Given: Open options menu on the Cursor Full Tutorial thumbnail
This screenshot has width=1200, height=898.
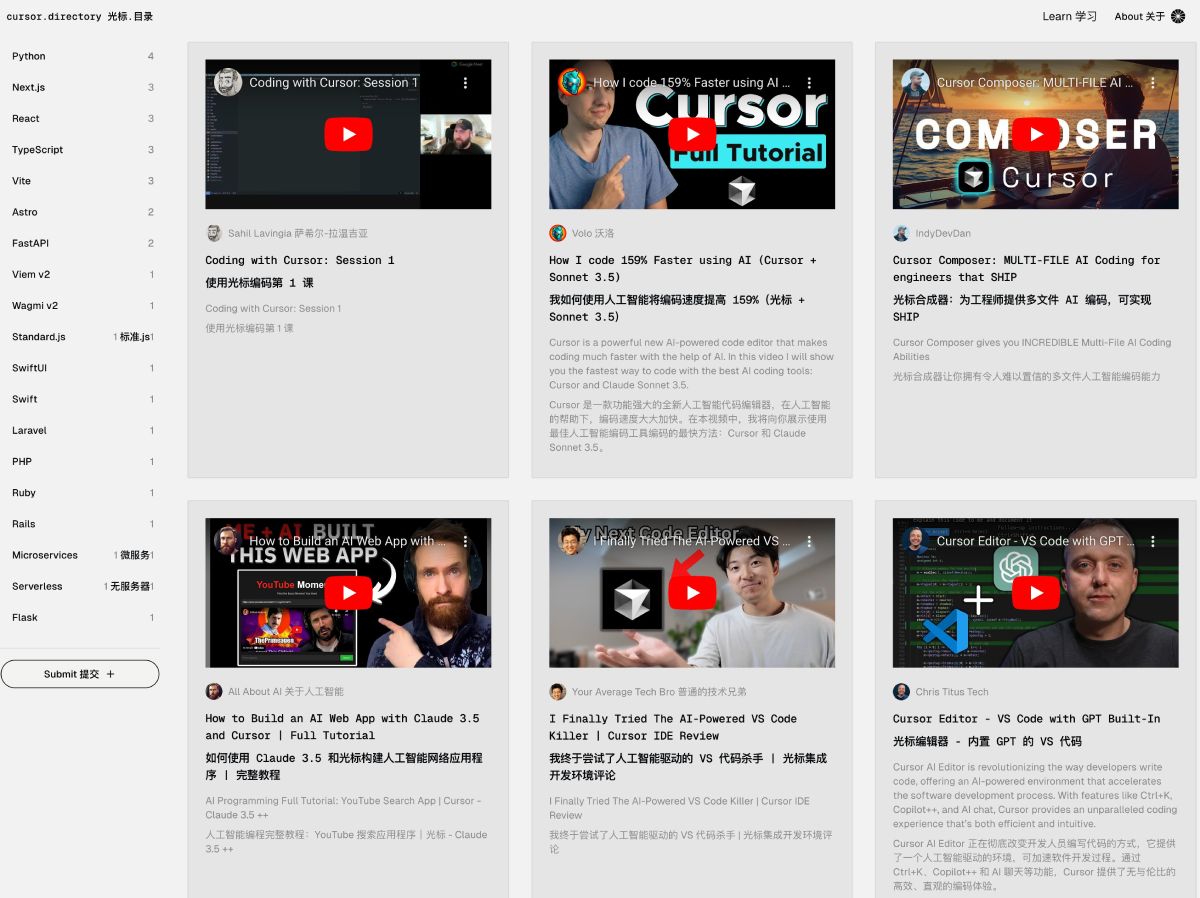Looking at the screenshot, I should 808,83.
